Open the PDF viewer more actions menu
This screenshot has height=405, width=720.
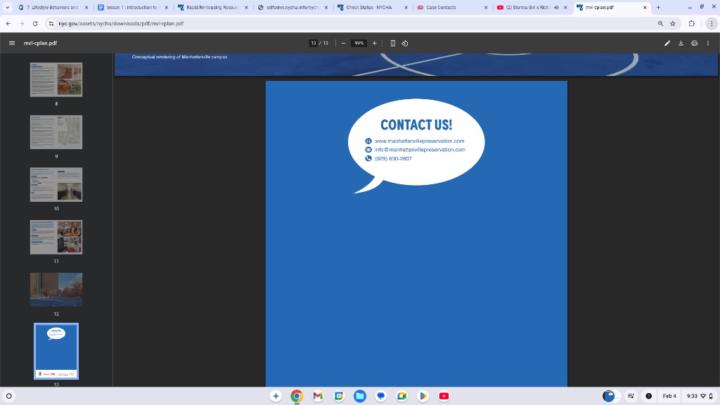click(x=708, y=43)
